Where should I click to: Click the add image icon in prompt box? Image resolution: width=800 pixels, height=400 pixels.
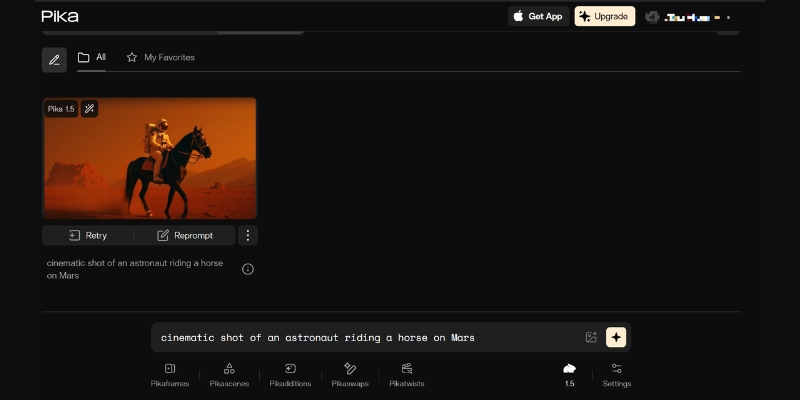591,337
